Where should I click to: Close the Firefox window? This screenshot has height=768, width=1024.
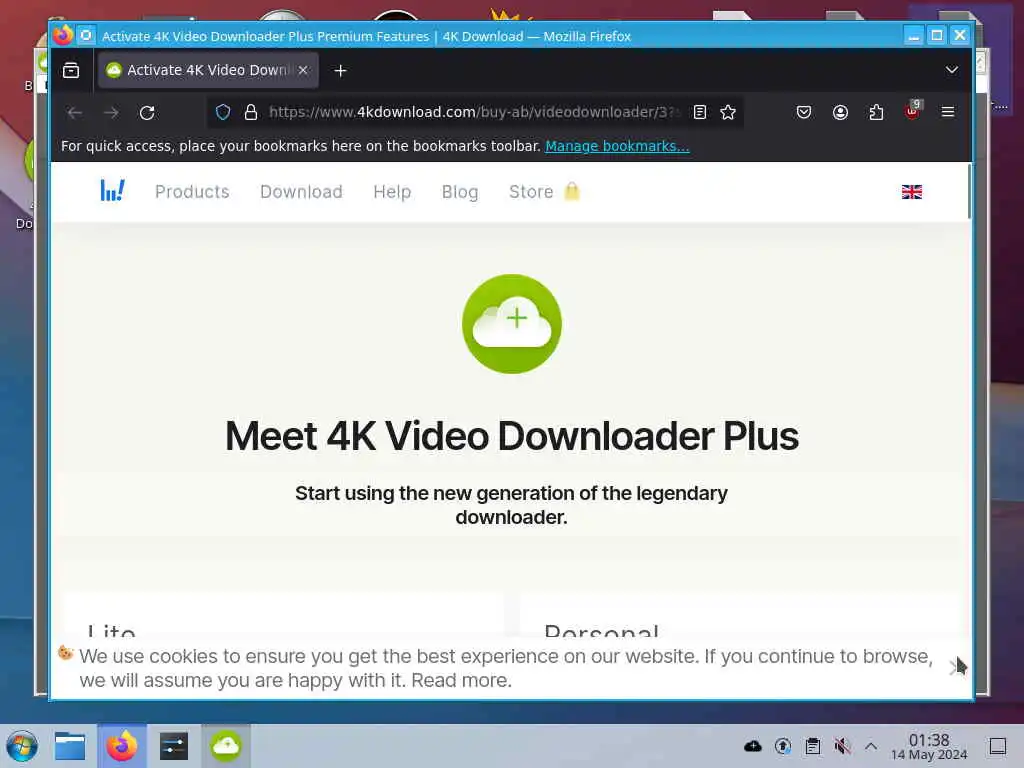(x=959, y=35)
